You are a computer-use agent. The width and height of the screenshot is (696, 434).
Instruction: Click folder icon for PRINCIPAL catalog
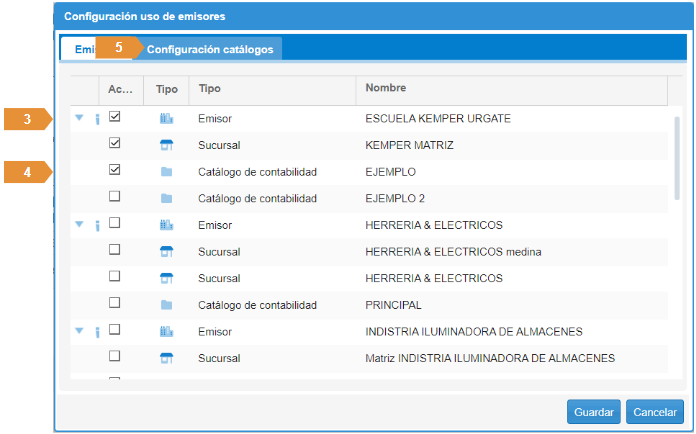(x=166, y=305)
